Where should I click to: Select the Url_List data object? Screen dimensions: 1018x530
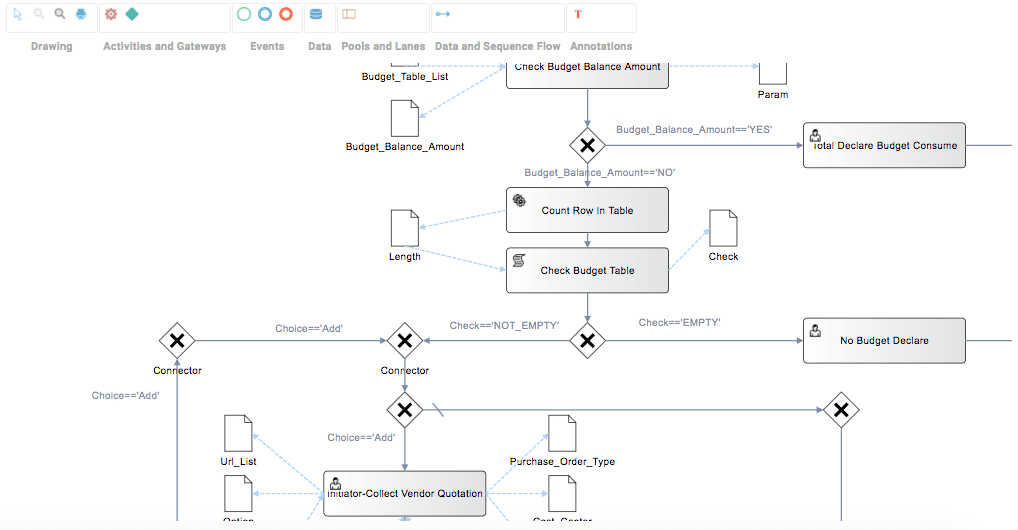[x=238, y=433]
